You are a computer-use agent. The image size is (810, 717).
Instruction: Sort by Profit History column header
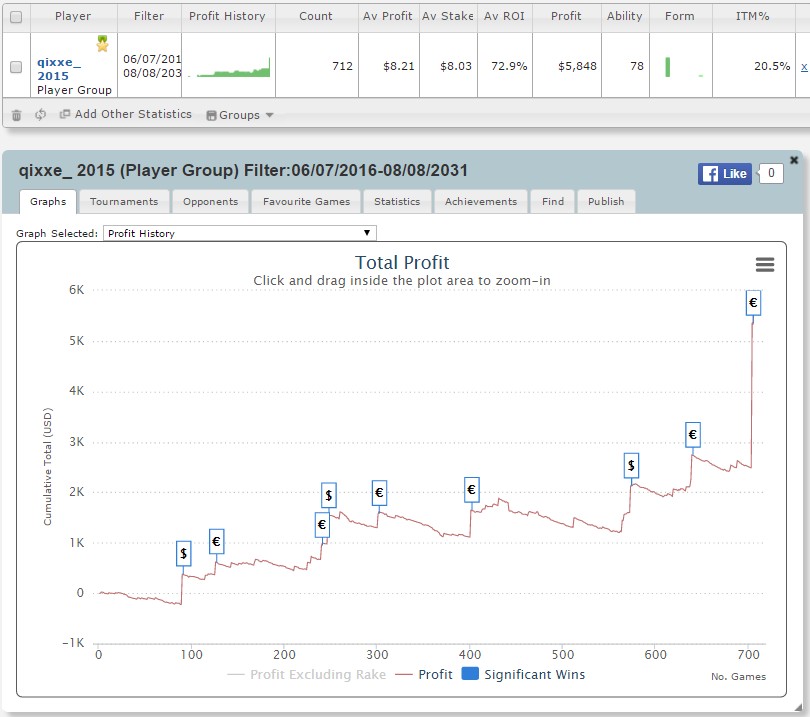[227, 16]
